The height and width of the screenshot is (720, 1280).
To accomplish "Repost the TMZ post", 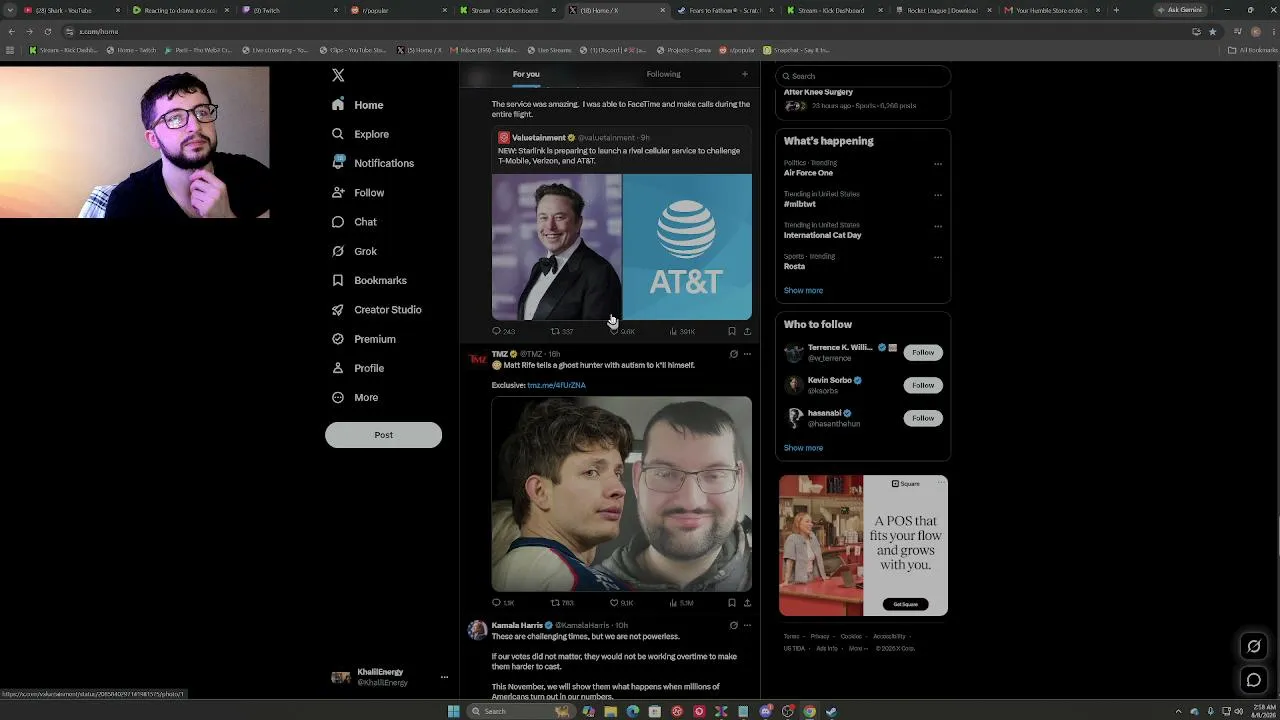I will (561, 603).
